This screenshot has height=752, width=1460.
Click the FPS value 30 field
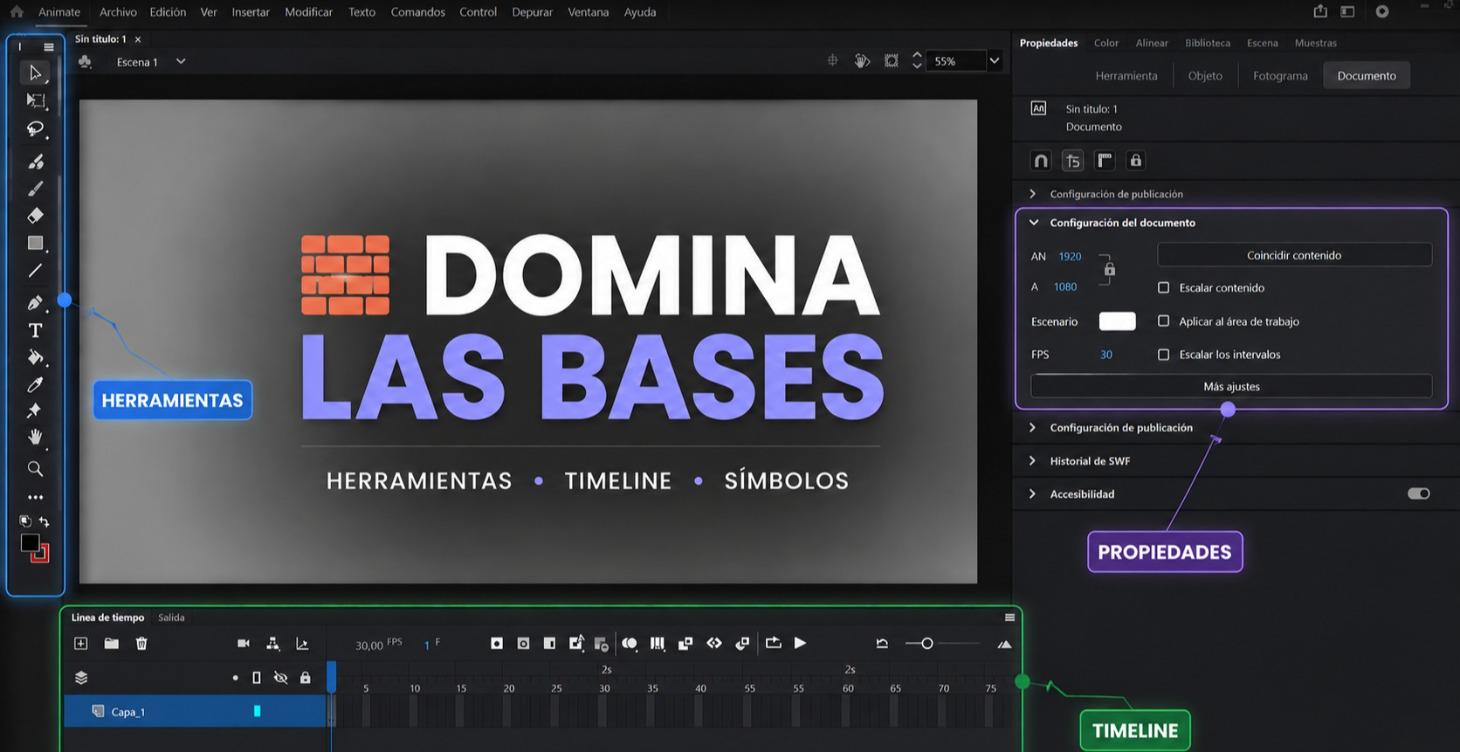point(1106,354)
